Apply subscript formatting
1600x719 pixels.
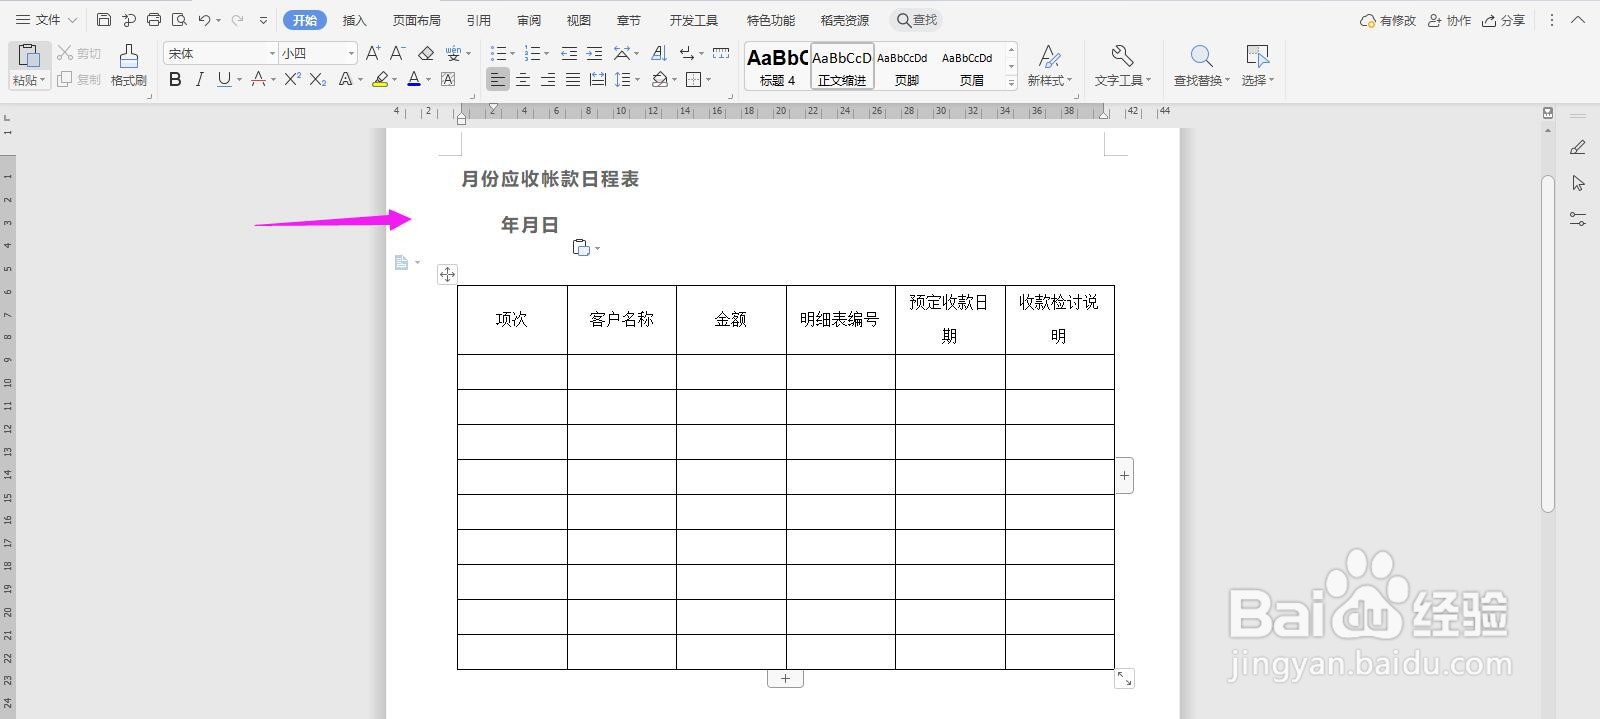[x=317, y=79]
